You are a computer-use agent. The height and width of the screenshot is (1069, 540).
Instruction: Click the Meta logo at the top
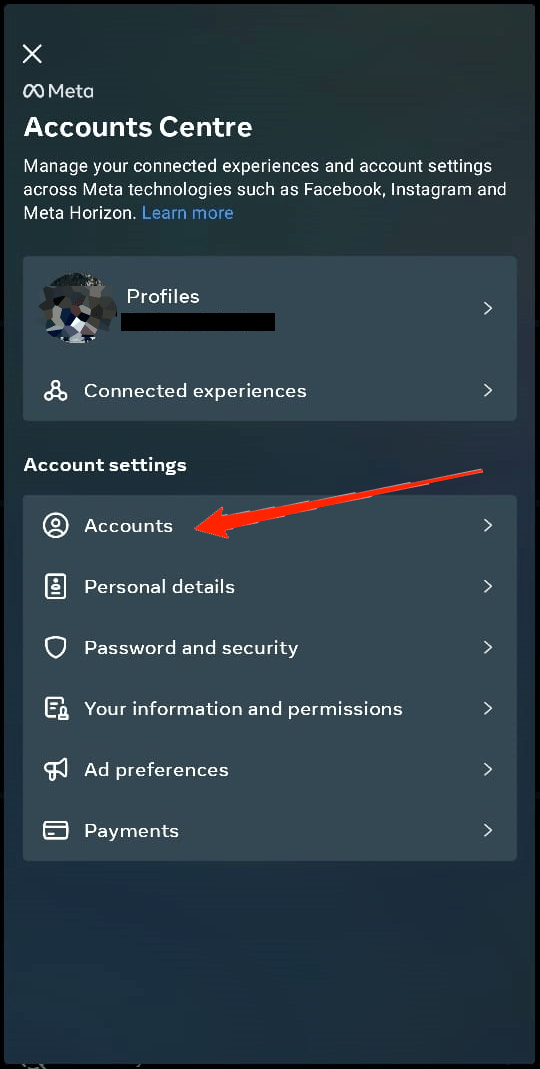pos(59,91)
